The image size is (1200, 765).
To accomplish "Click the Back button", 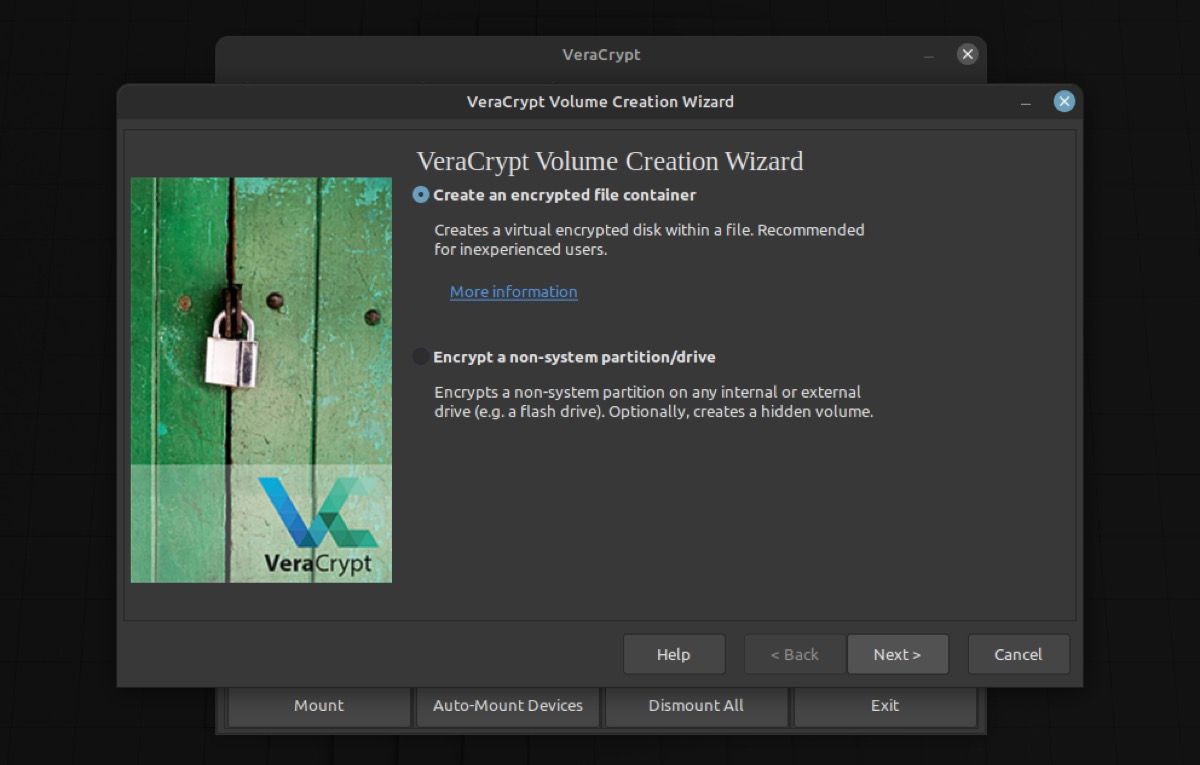I will (794, 654).
